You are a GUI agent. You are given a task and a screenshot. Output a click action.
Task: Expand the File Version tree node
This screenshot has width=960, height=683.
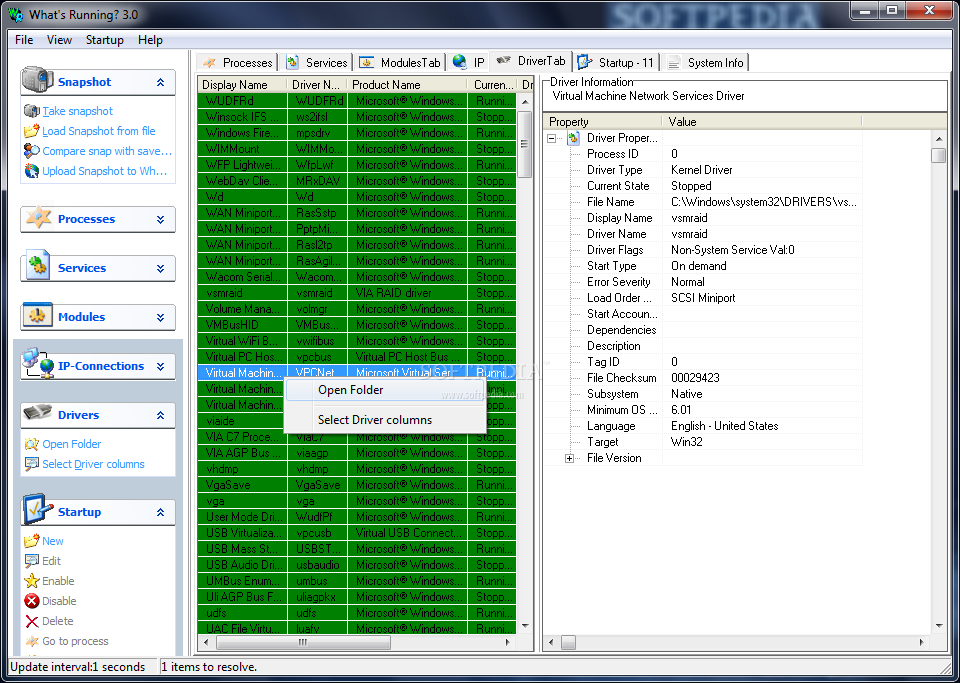click(569, 458)
